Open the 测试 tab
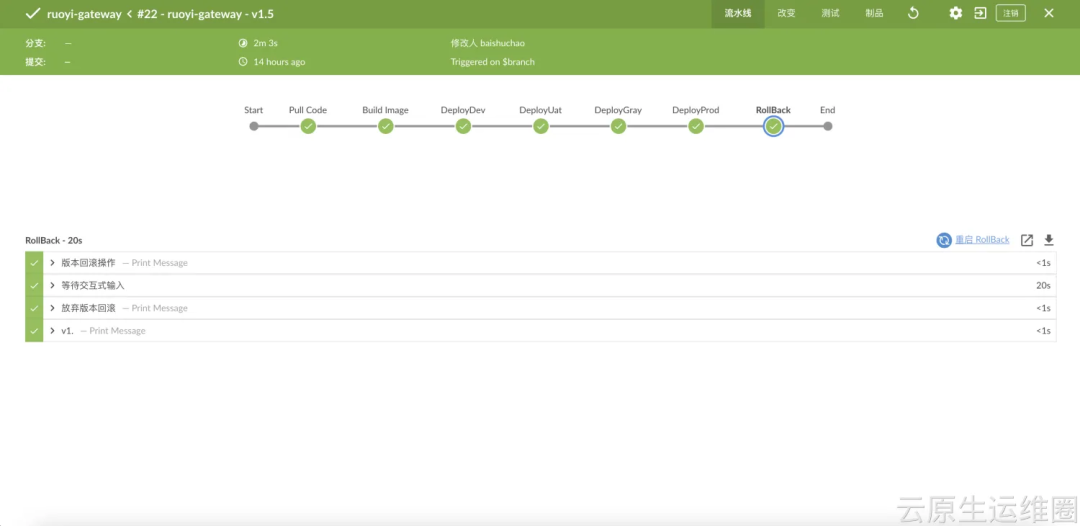 pos(831,14)
